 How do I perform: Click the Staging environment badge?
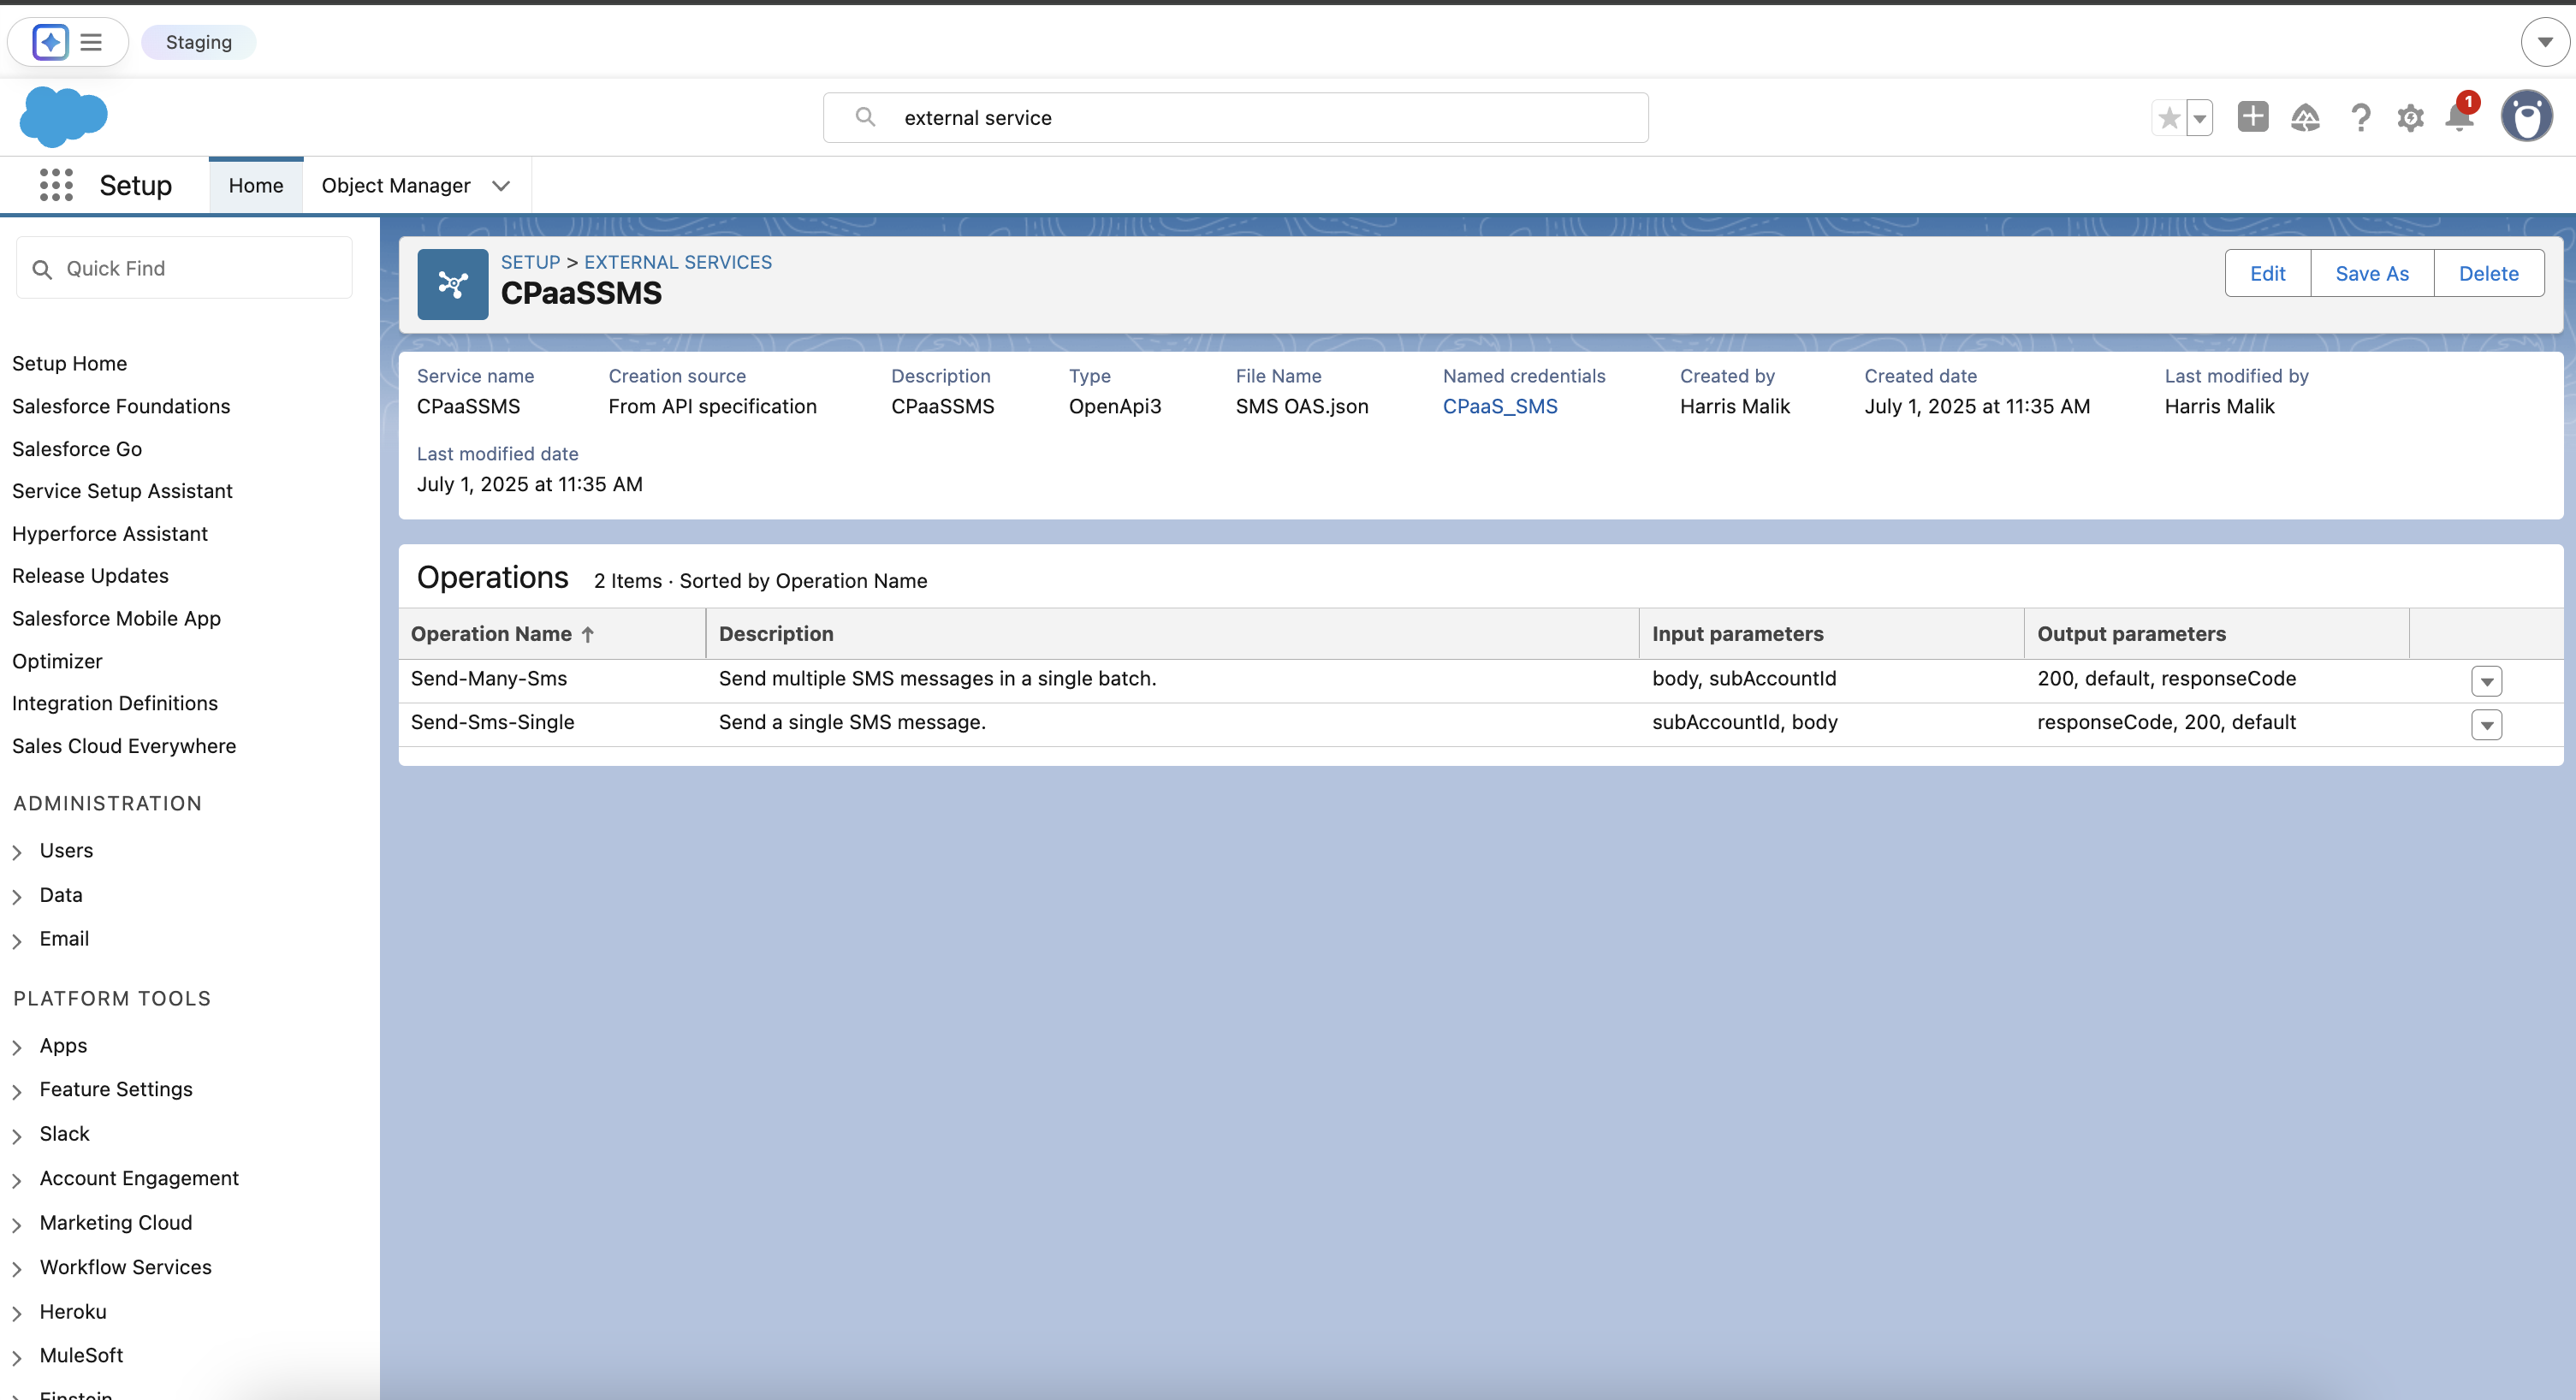(x=199, y=42)
